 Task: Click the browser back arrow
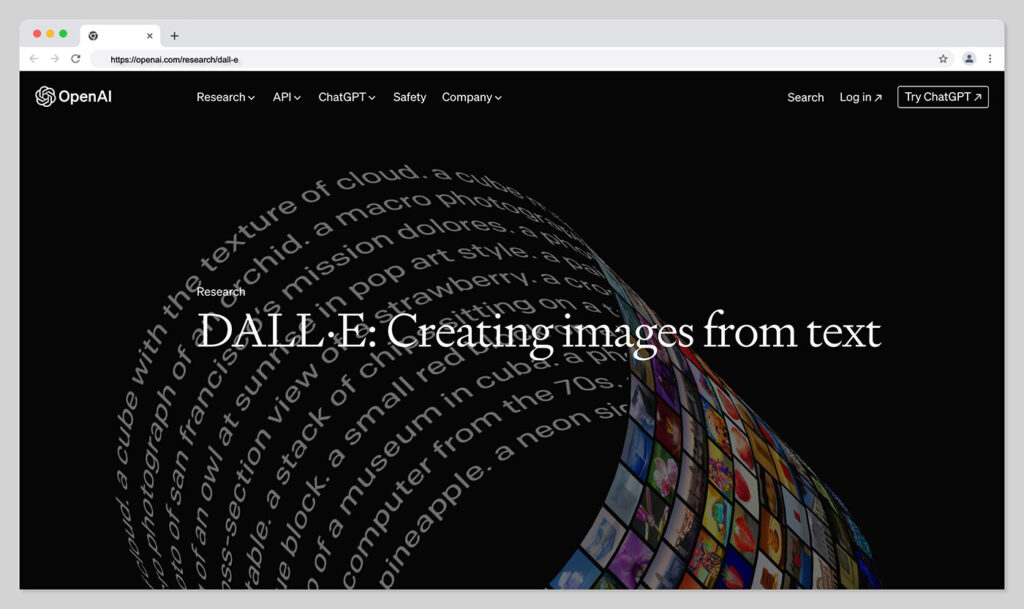34,59
